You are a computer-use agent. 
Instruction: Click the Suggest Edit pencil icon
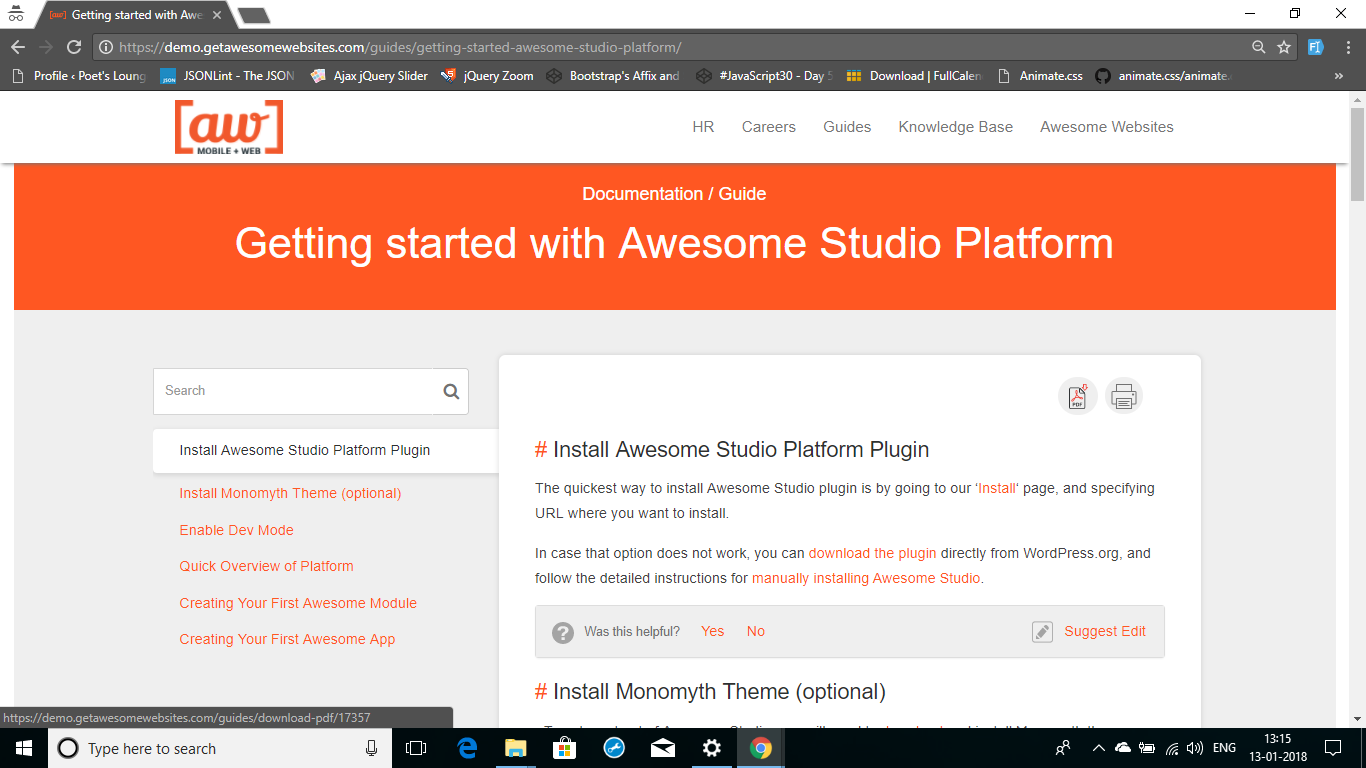coord(1042,632)
